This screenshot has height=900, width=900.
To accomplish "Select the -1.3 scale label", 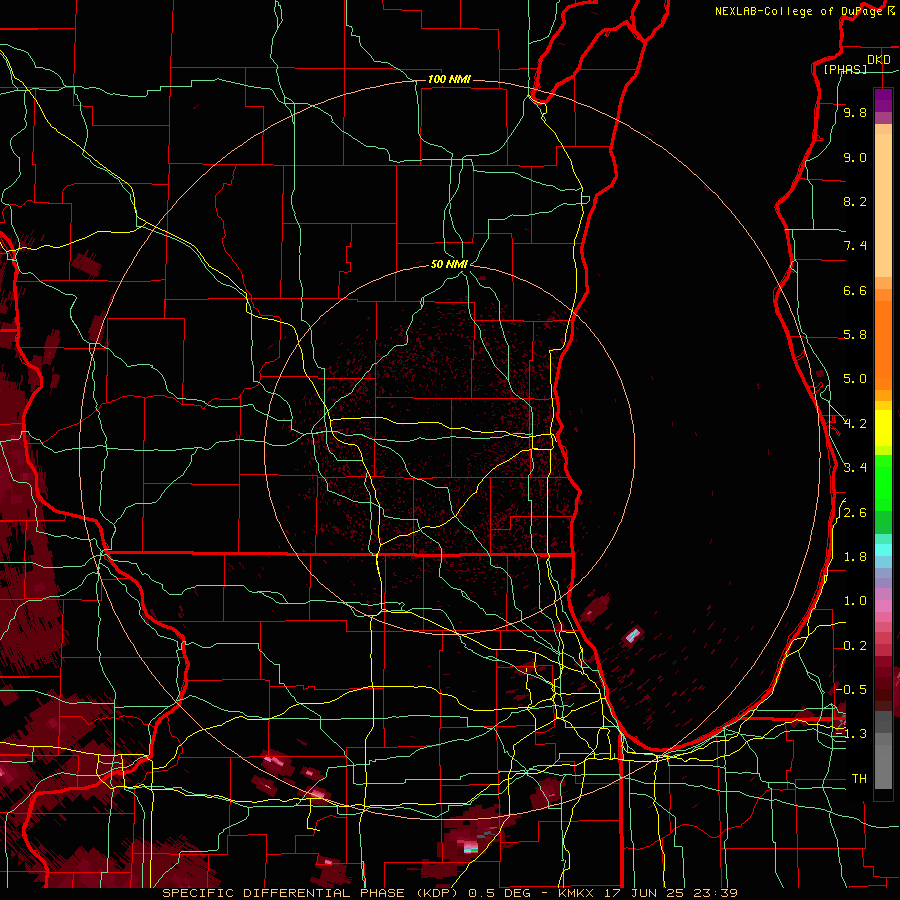I will (x=851, y=734).
